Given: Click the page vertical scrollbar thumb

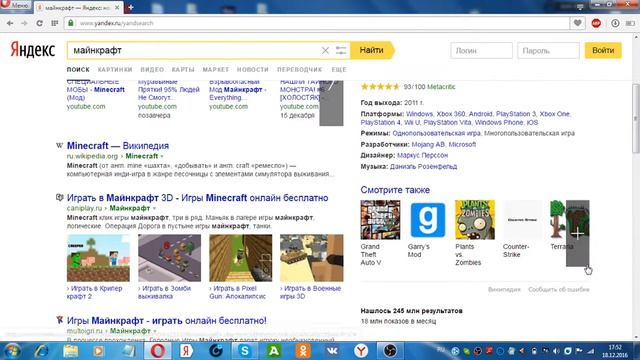Looking at the screenshot, I should tap(636, 118).
